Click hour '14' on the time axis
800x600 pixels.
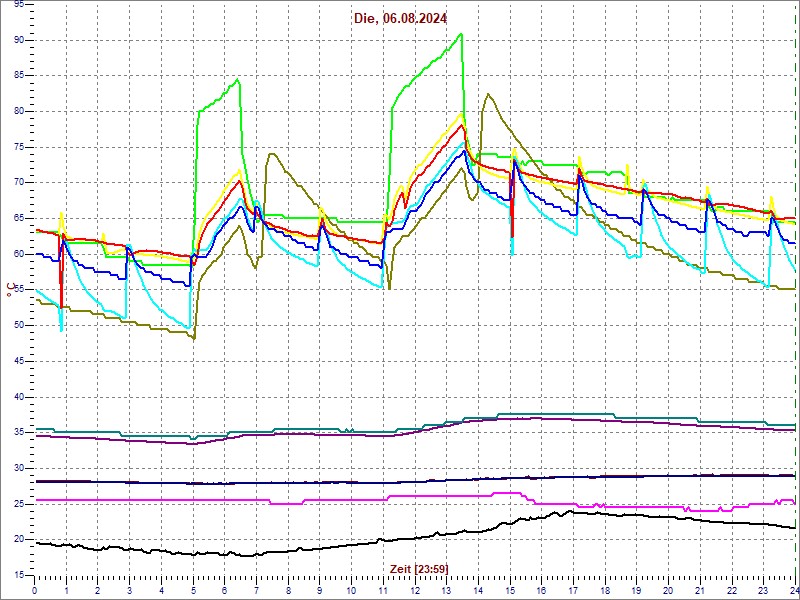click(x=478, y=590)
